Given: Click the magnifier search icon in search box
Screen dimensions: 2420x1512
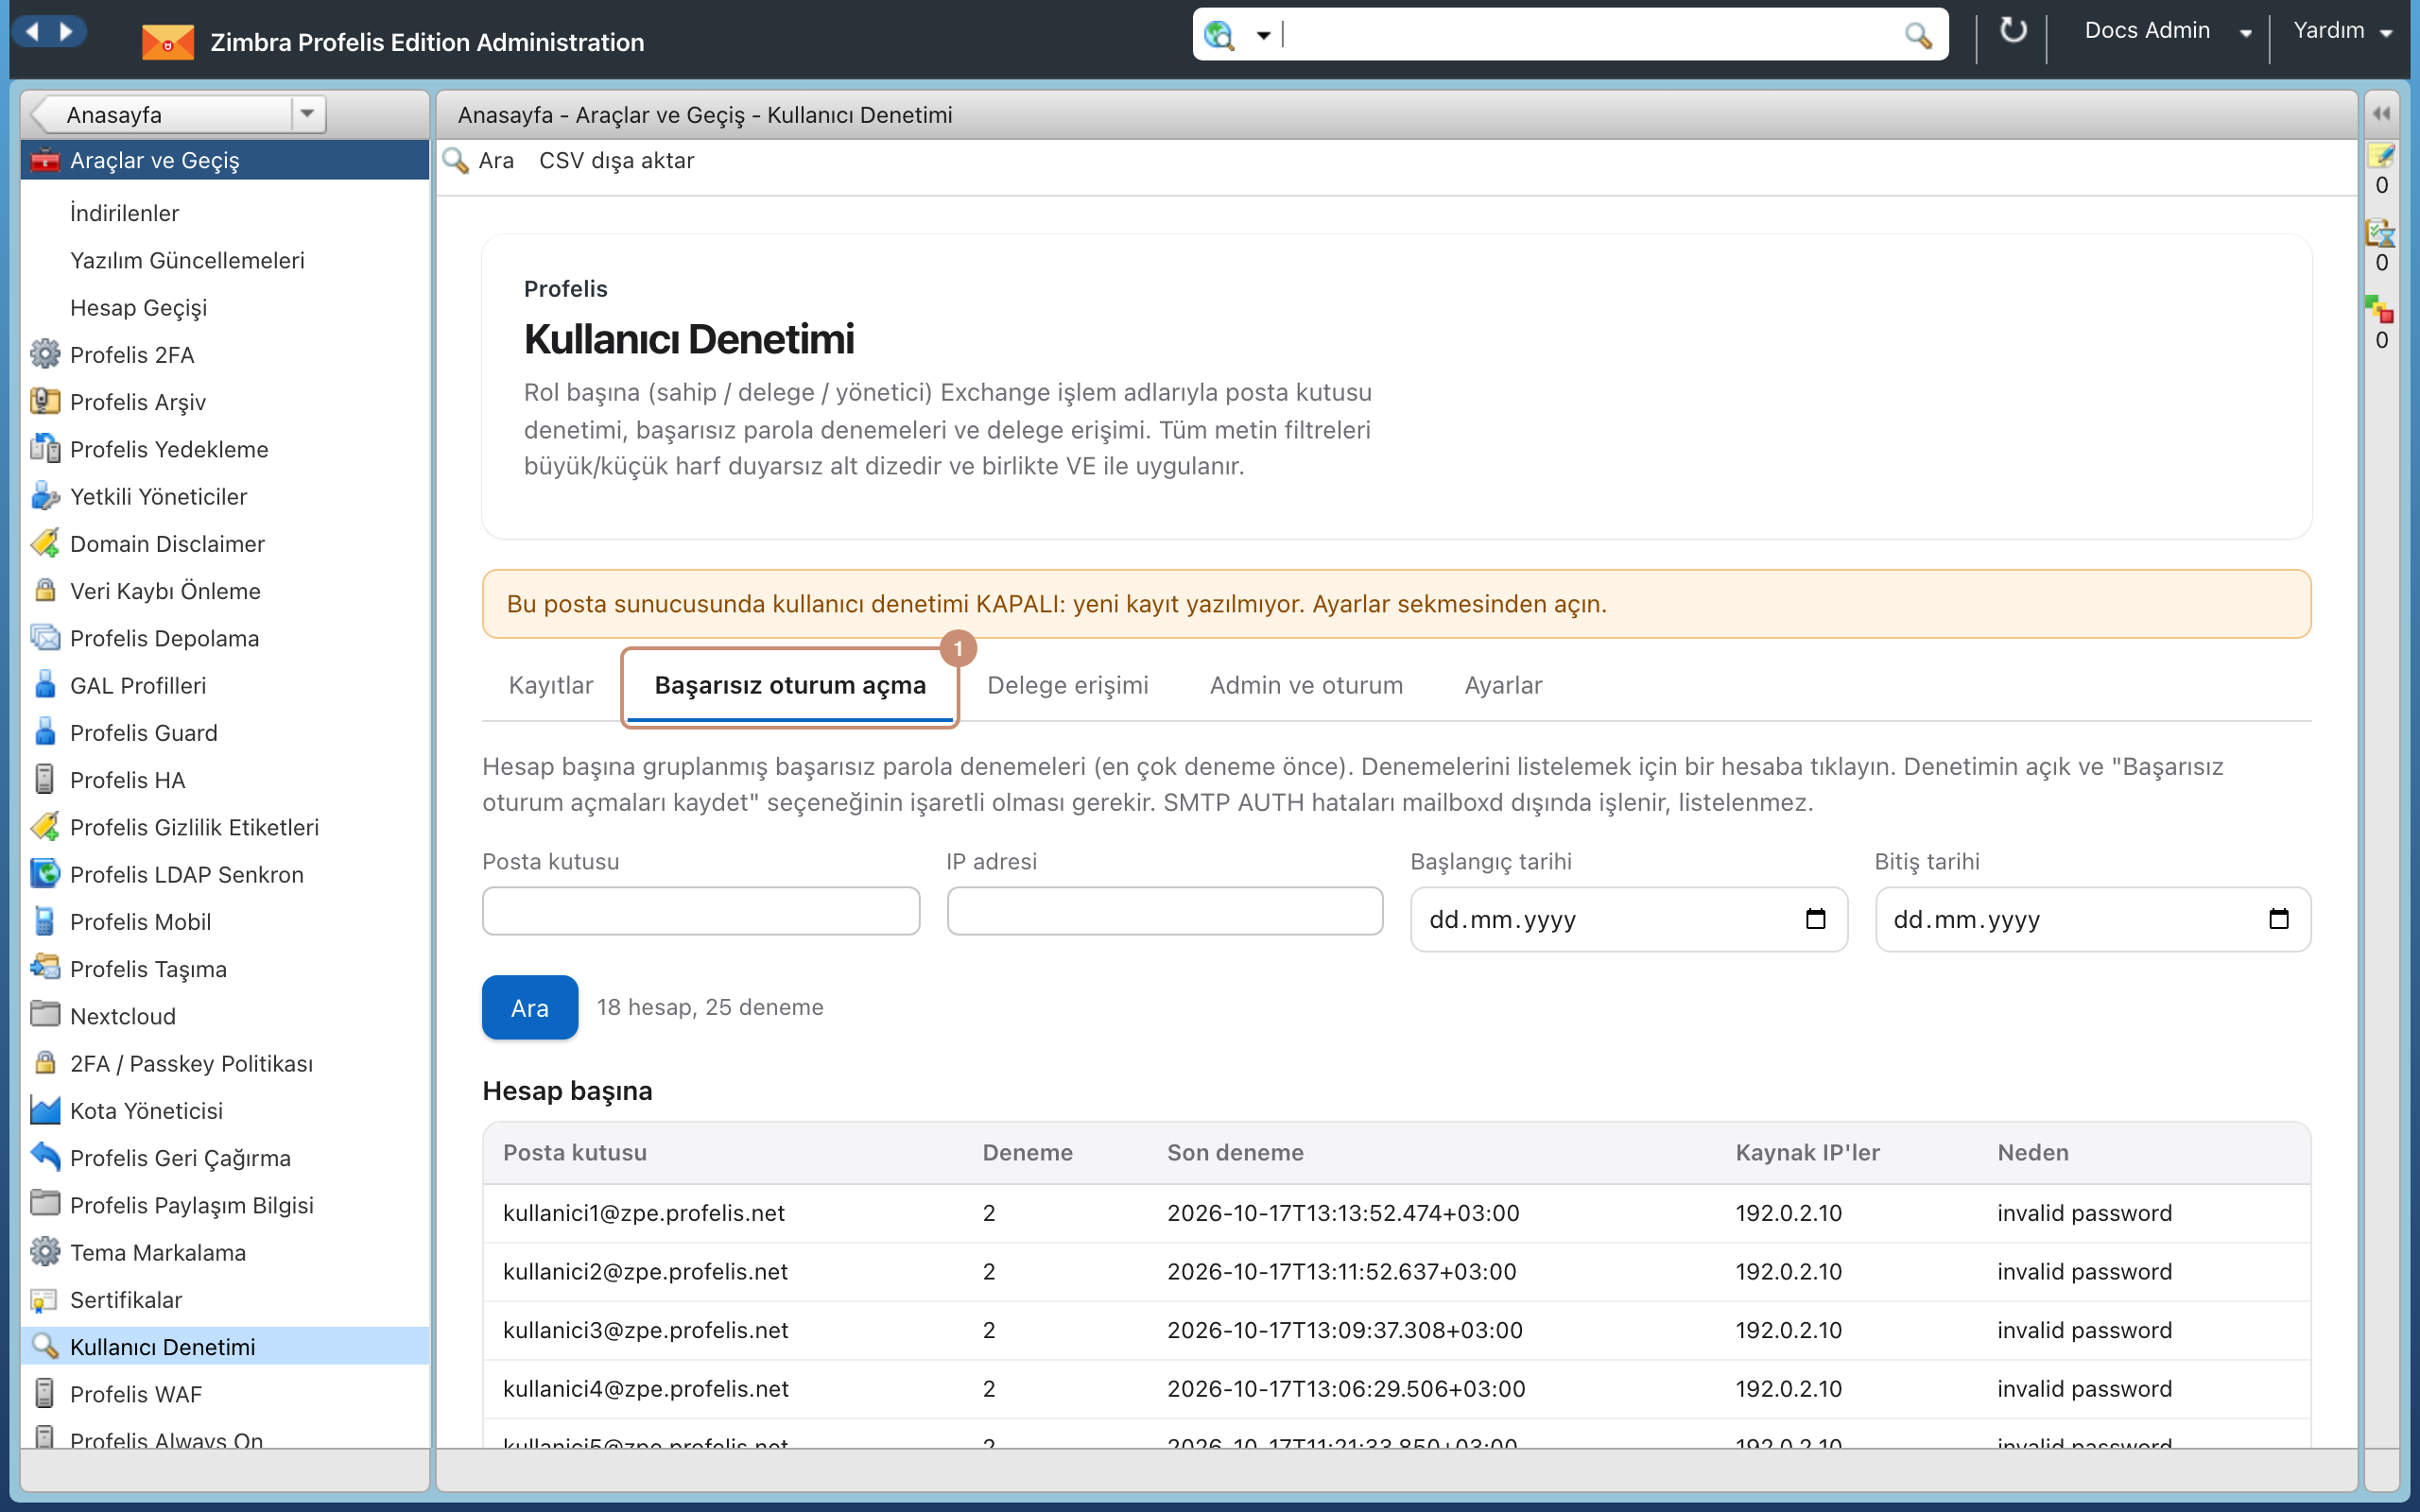Looking at the screenshot, I should click(x=1917, y=35).
